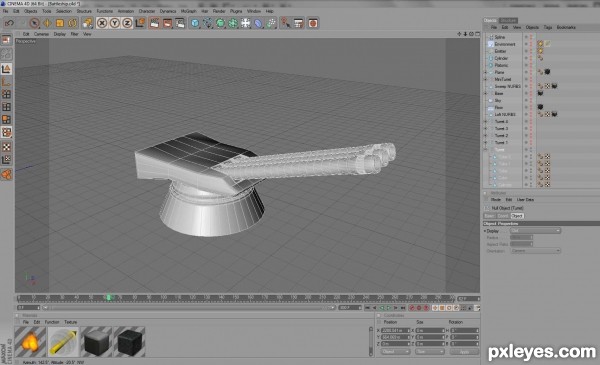Viewport: 600px width, 365px height.
Task: Toggle the Z axis lock
Action: click(x=127, y=23)
